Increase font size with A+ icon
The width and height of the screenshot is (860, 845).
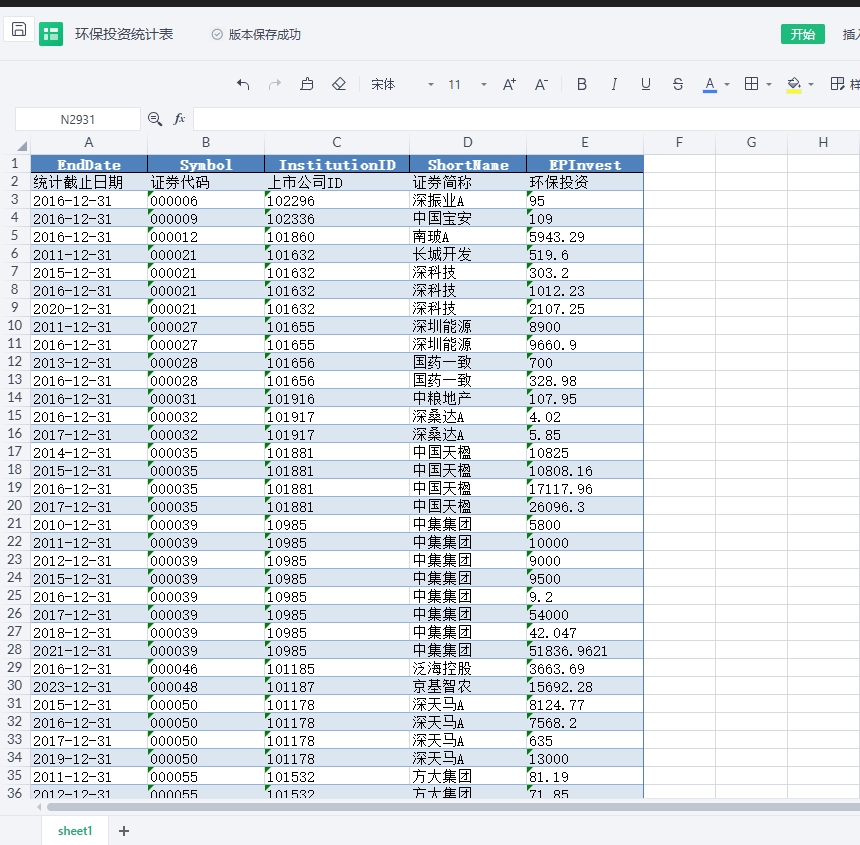coord(509,85)
